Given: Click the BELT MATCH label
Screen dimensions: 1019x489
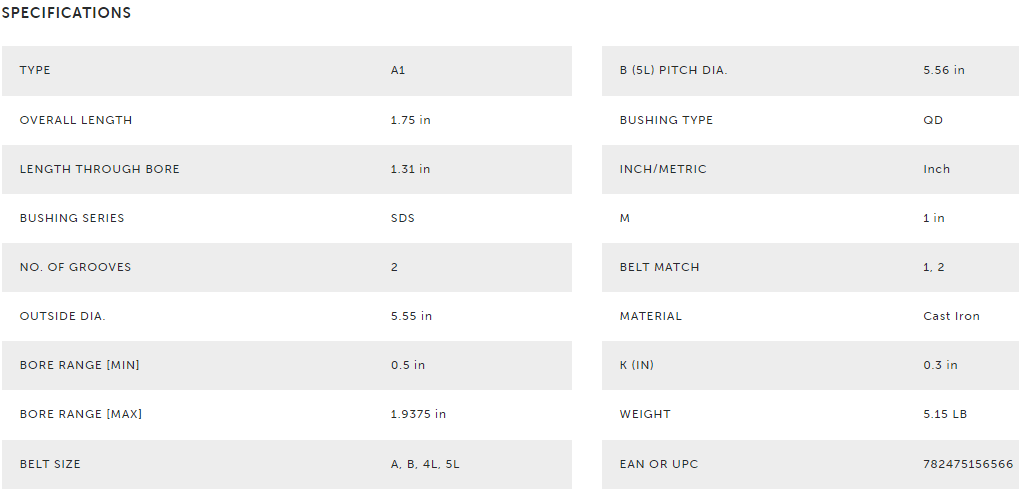Looking at the screenshot, I should pos(660,267).
